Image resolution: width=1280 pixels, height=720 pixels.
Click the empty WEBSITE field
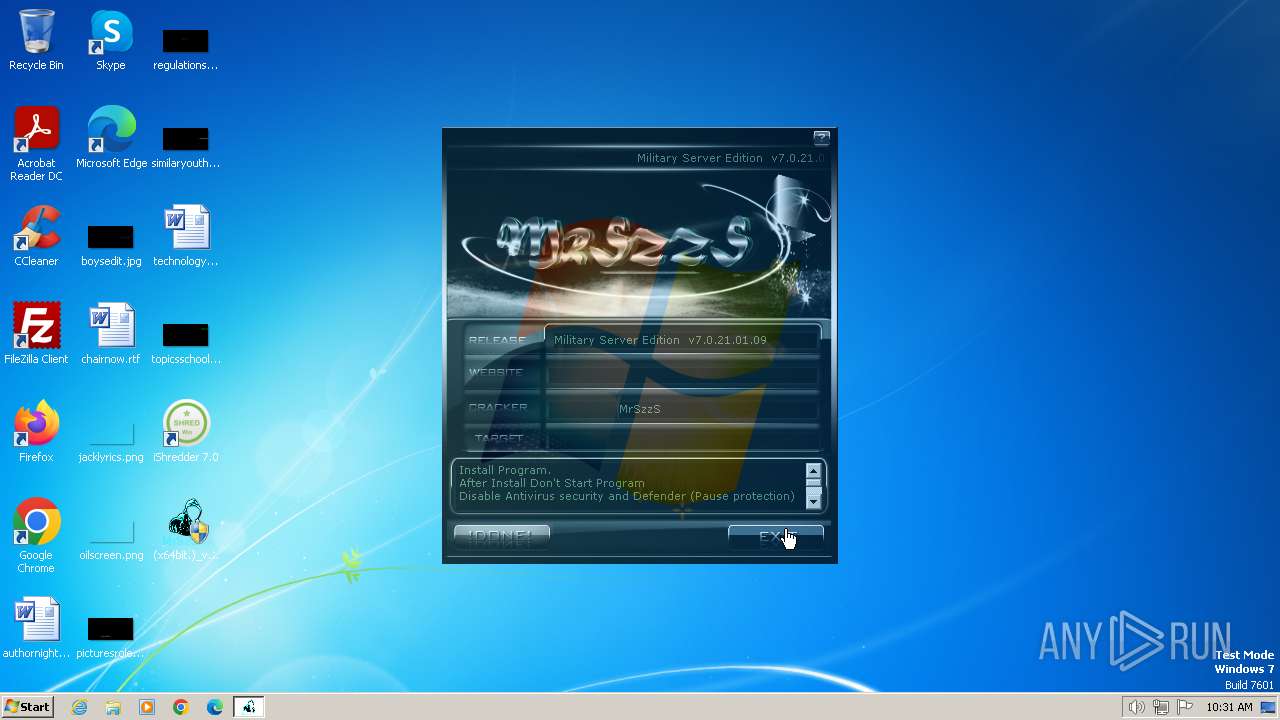683,373
